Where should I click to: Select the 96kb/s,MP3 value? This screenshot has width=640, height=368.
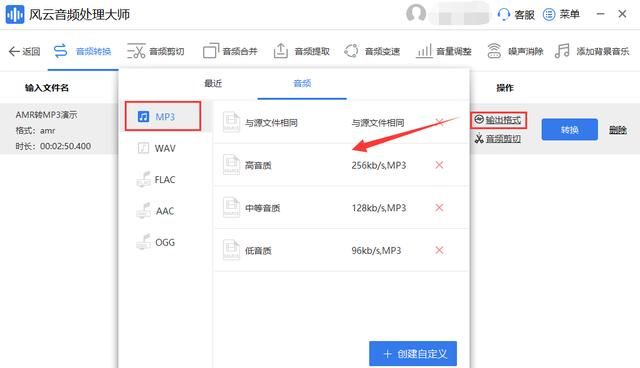pyautogui.click(x=376, y=251)
